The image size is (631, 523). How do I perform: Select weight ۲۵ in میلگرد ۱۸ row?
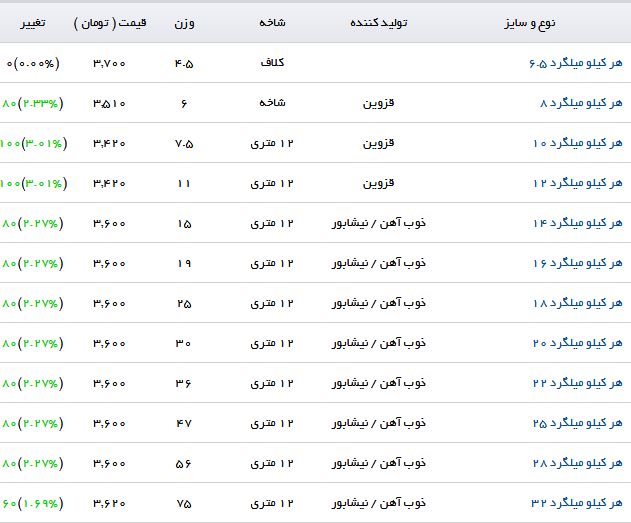coord(184,303)
